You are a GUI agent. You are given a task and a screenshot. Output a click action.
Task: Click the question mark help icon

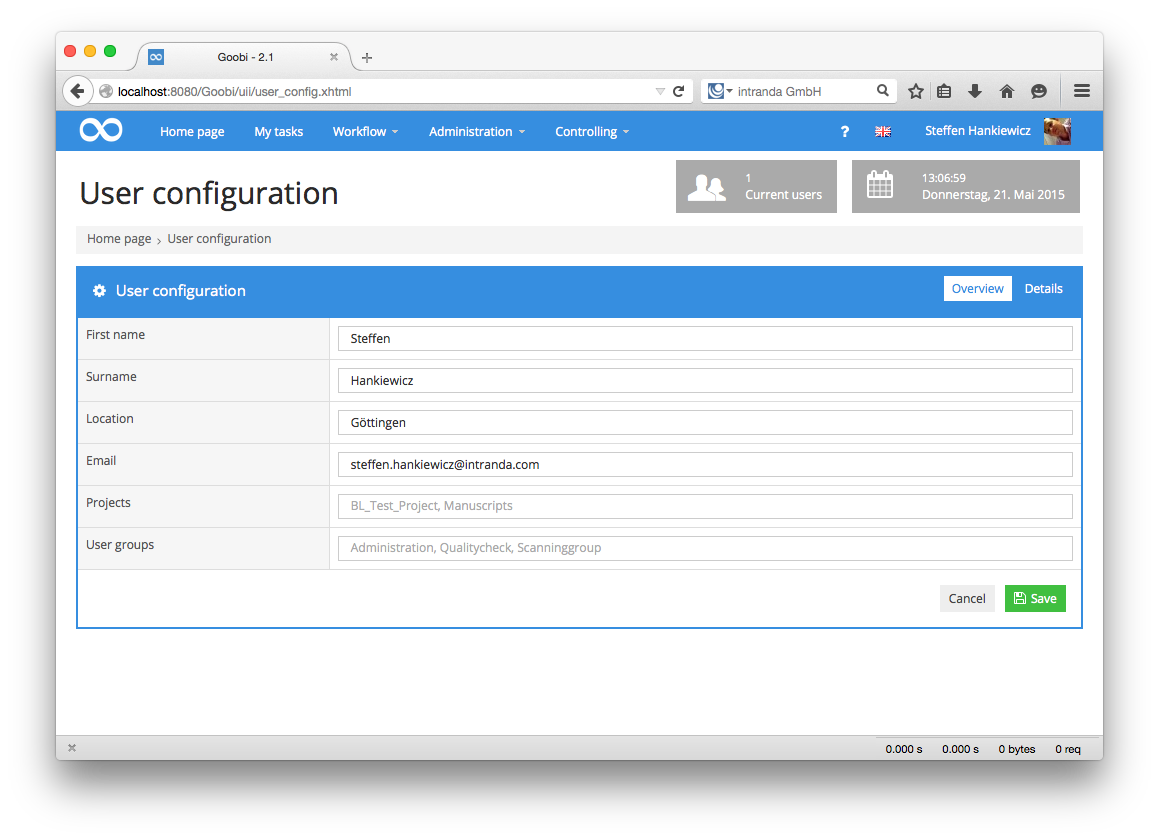845,132
